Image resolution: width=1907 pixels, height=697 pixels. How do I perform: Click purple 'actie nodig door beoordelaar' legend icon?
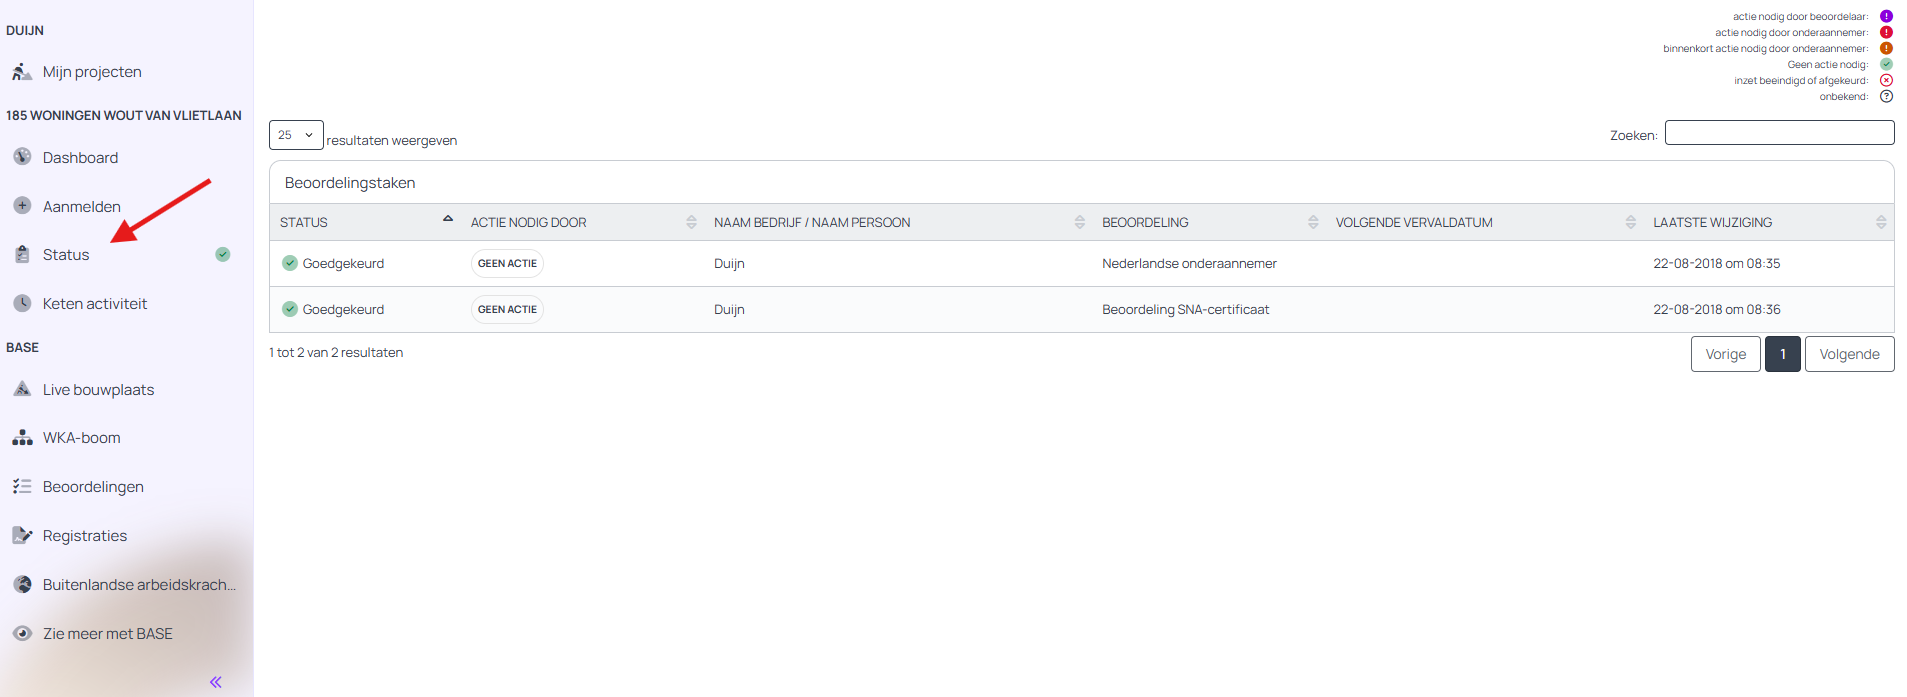[1886, 16]
